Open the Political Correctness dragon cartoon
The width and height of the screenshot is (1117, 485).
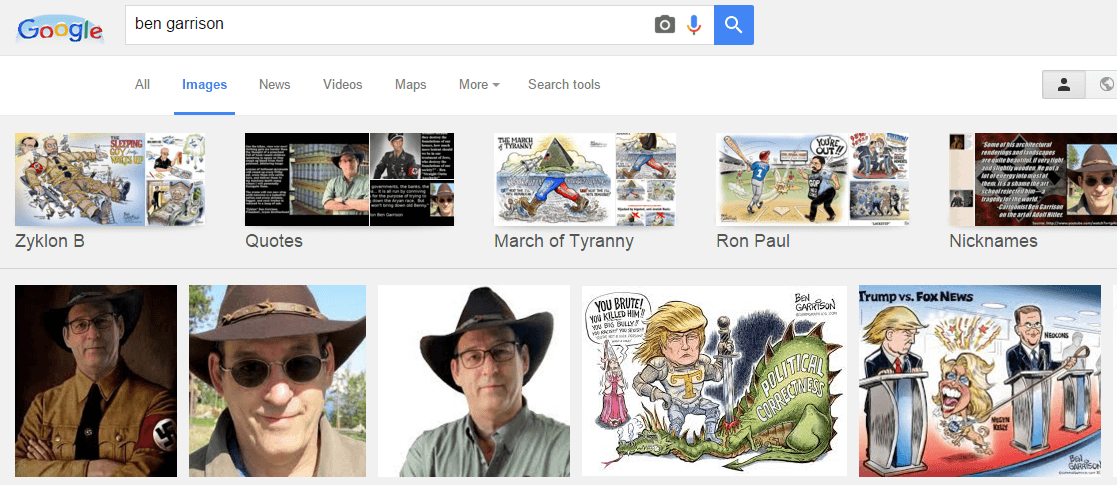(714, 381)
